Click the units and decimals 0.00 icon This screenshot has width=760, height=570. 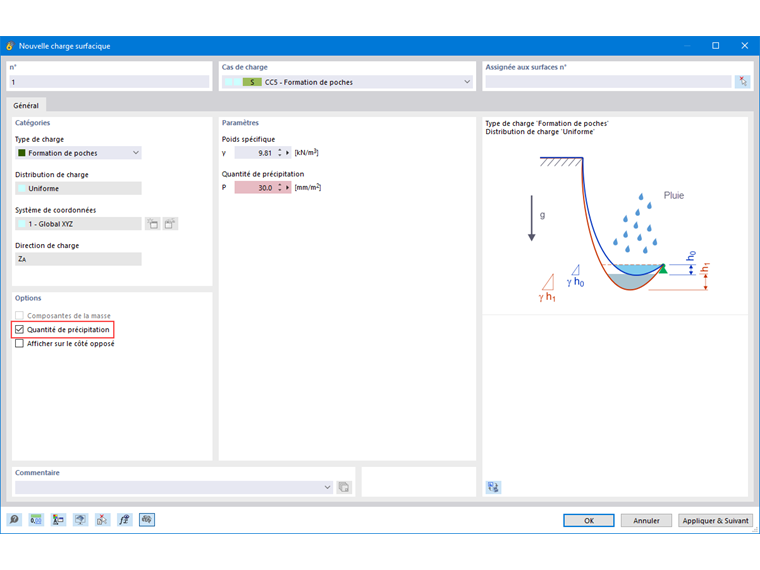(x=36, y=520)
